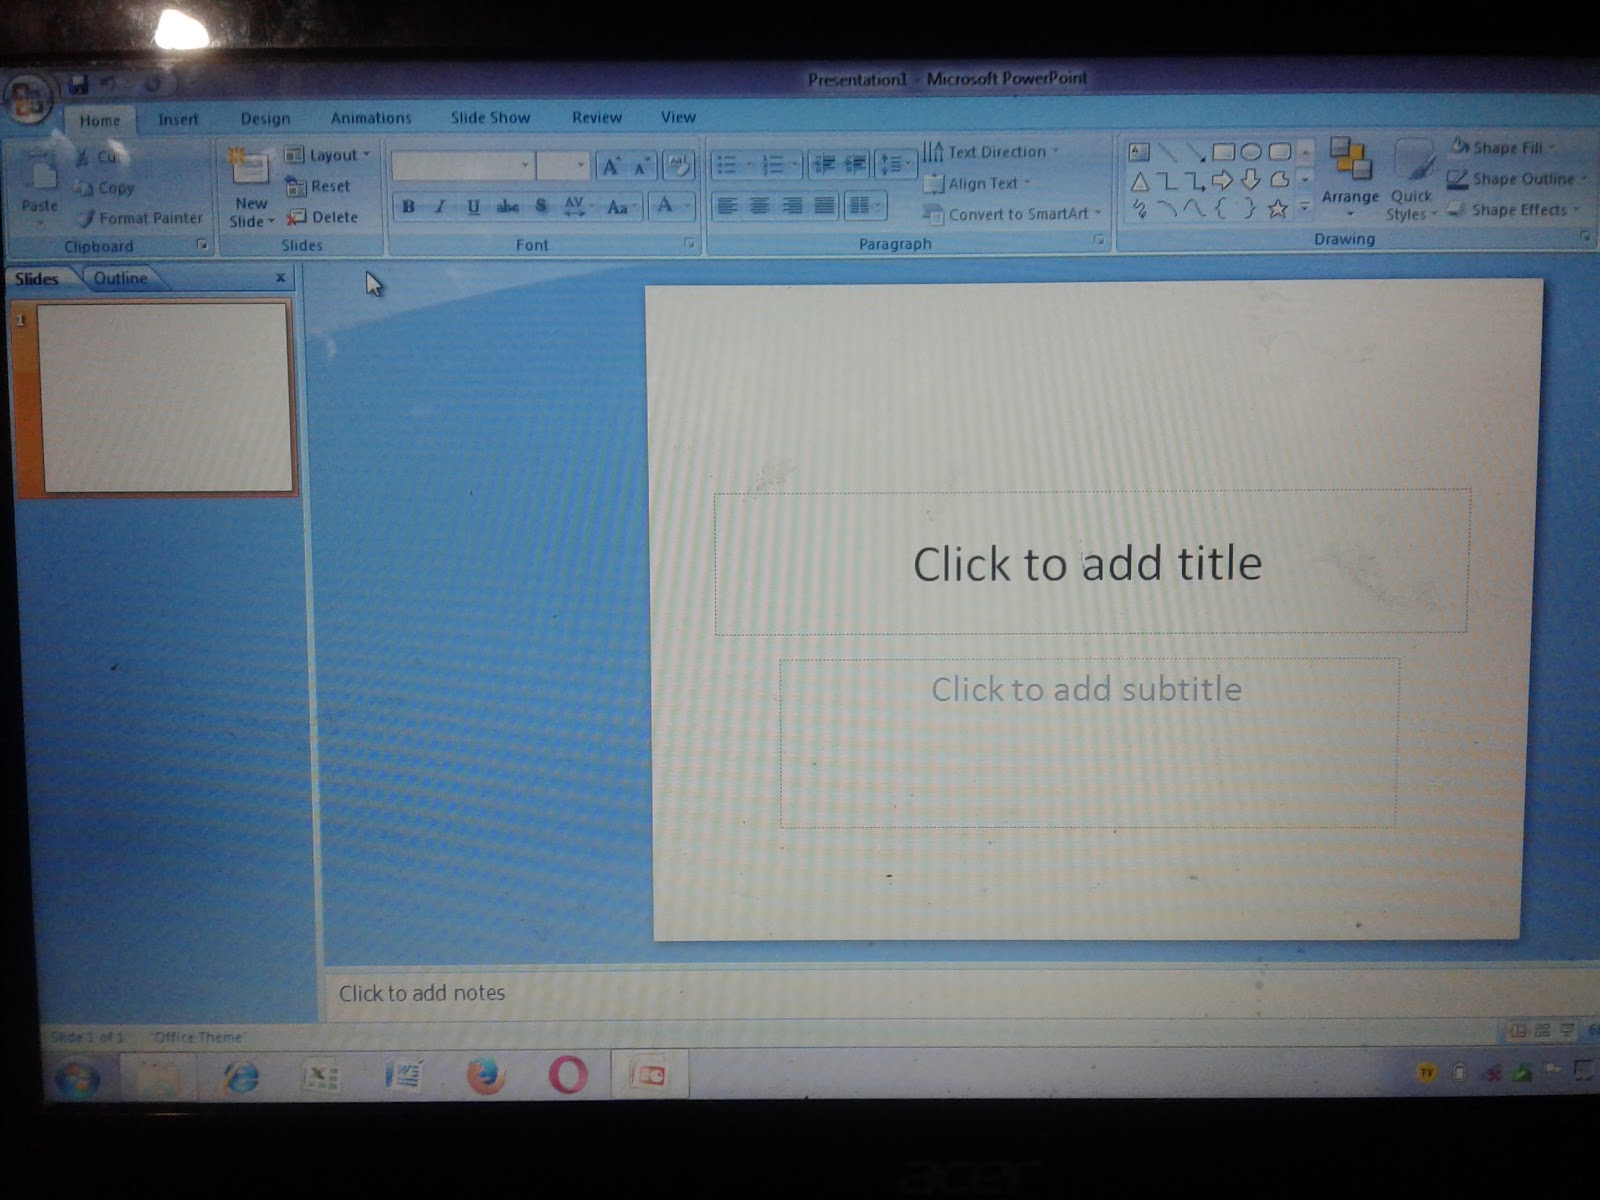Toggle Text Shadow effect
Image resolution: width=1600 pixels, height=1200 pixels.
[x=541, y=207]
